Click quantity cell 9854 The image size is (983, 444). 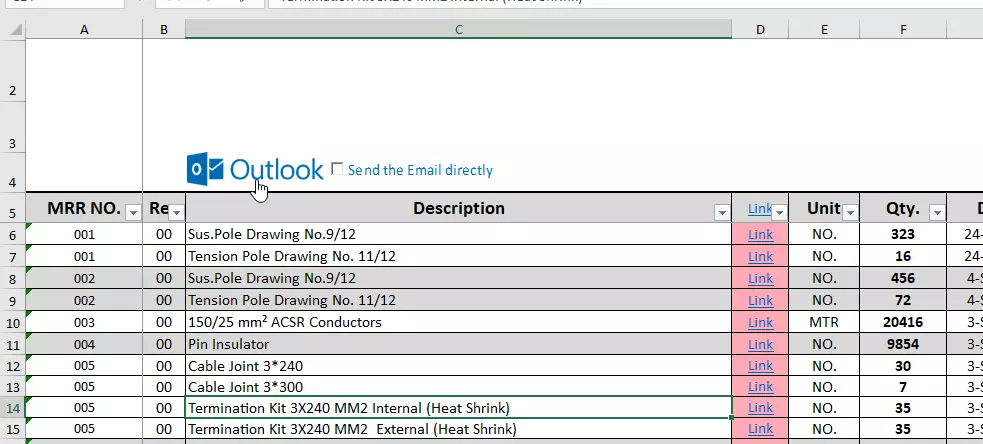tap(903, 344)
